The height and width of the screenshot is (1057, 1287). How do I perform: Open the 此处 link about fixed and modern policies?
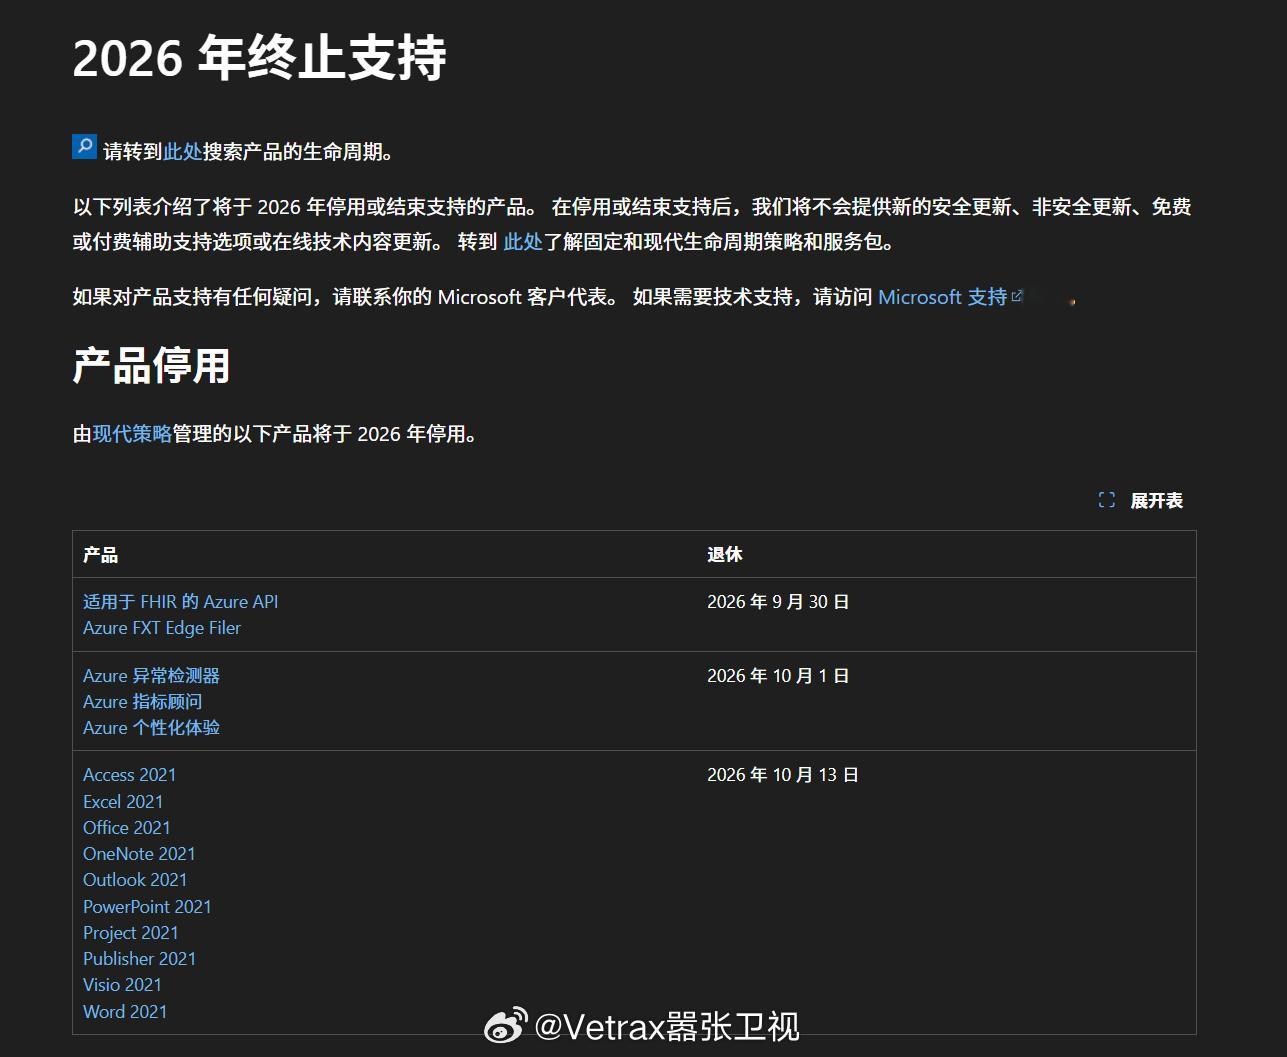click(523, 242)
